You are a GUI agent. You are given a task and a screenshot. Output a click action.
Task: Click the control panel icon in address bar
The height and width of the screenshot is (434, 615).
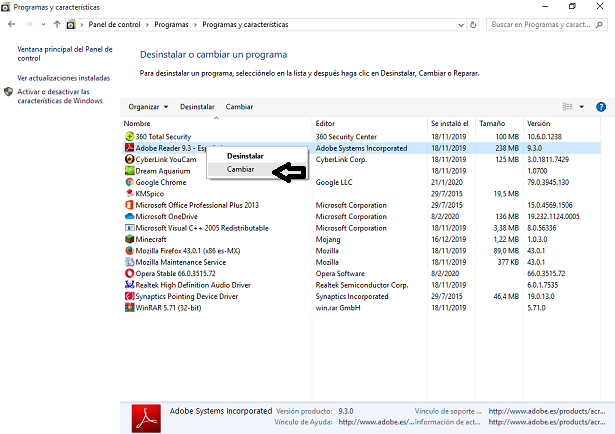(x=71, y=25)
